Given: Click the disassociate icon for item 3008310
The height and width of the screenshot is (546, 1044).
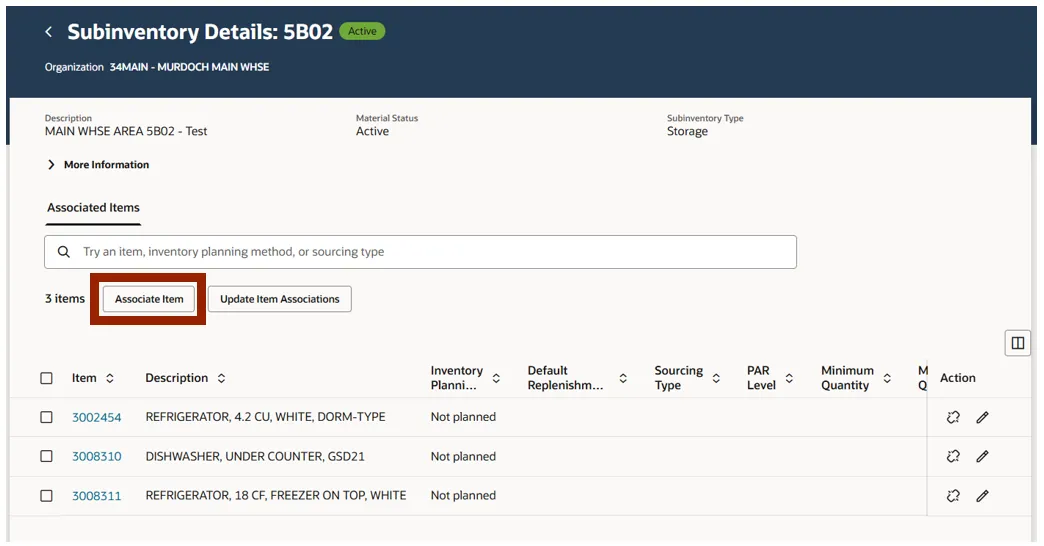Looking at the screenshot, I should pos(953,456).
